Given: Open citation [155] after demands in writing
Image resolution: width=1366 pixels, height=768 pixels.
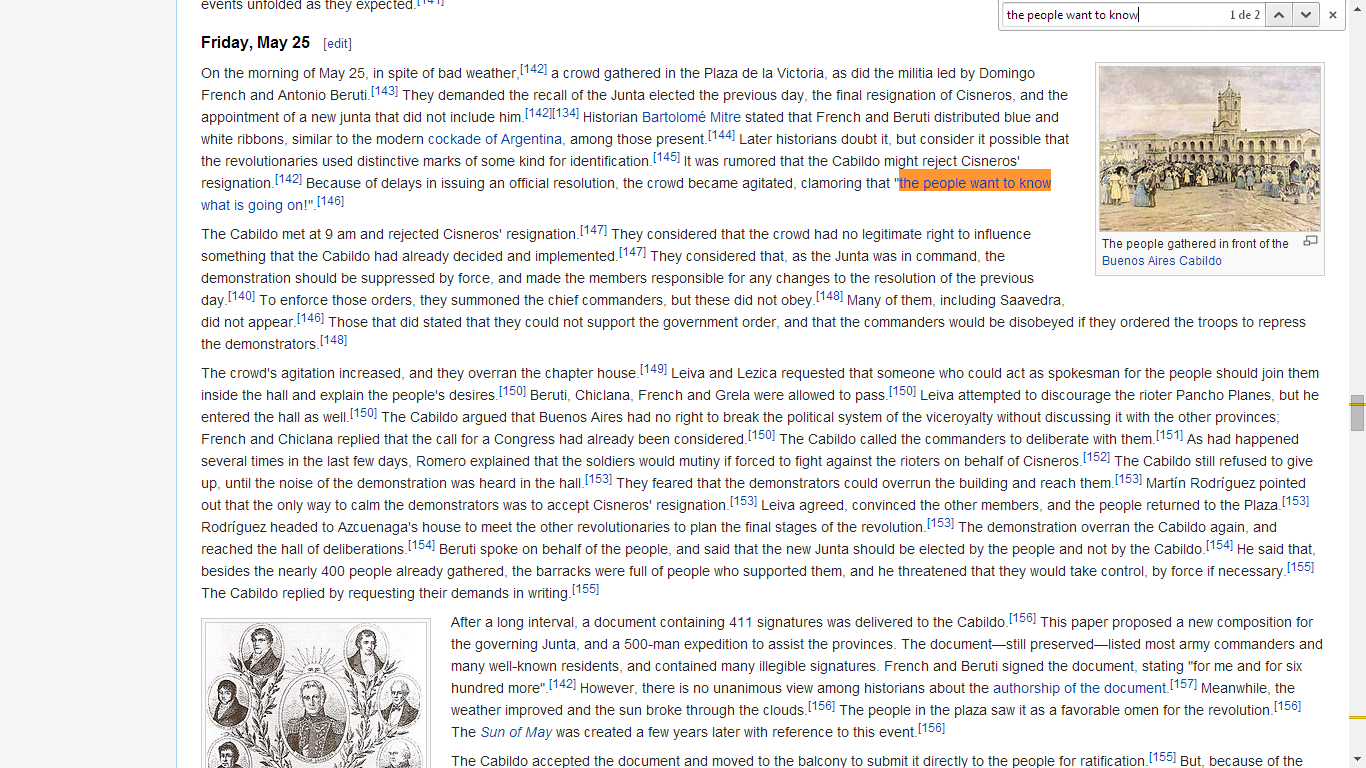Looking at the screenshot, I should 585,589.
